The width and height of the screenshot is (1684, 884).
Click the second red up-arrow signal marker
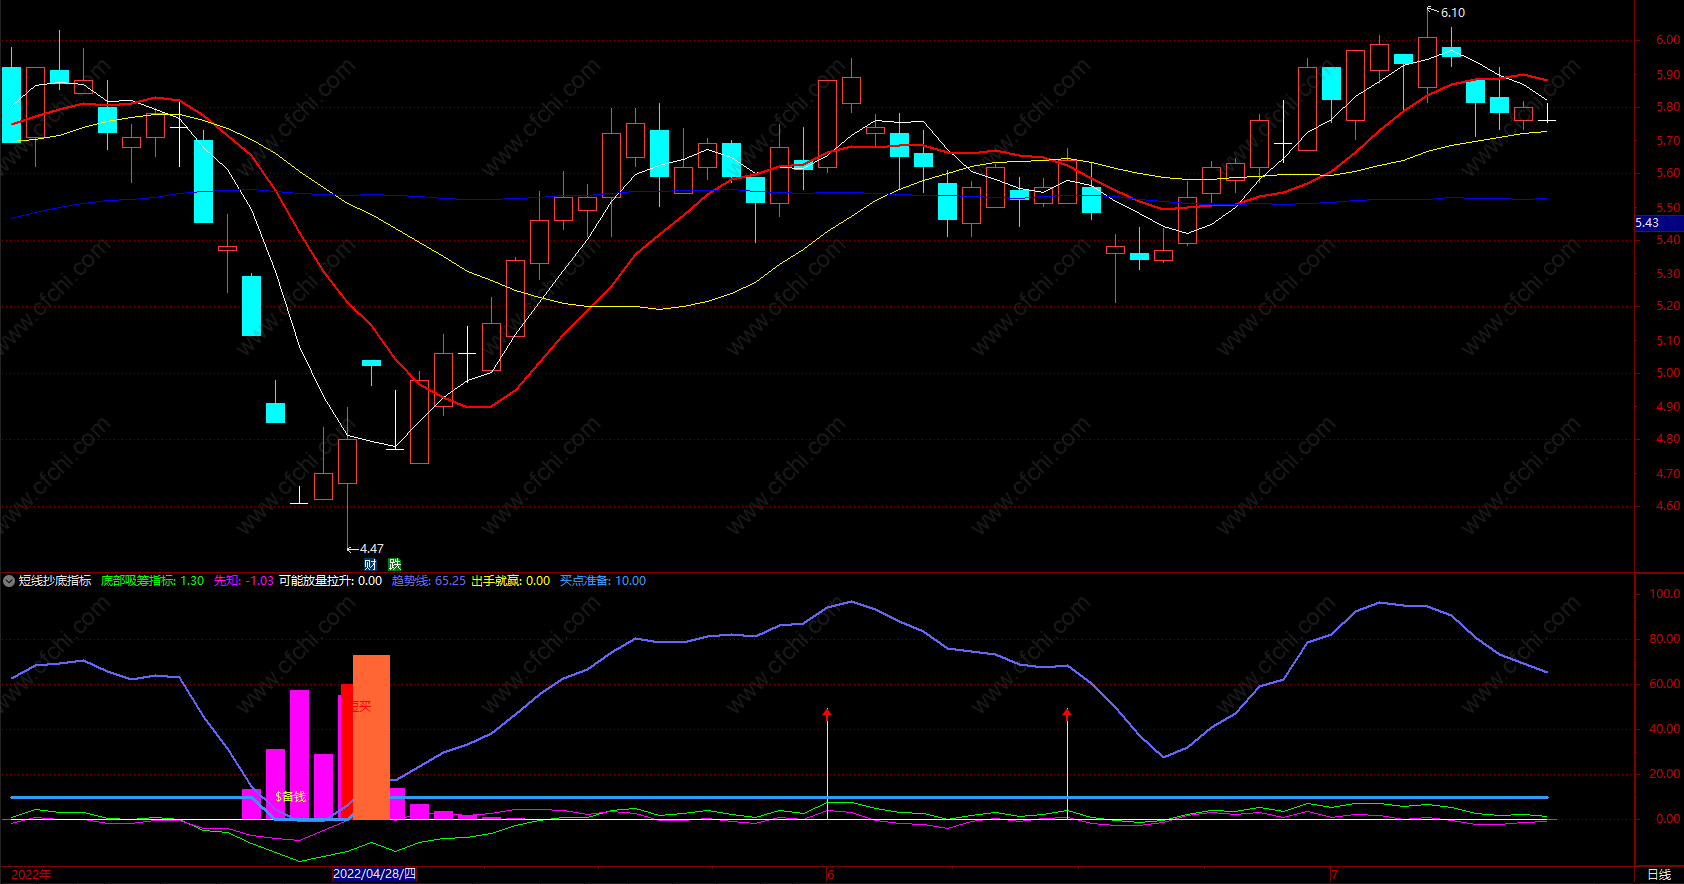[1067, 714]
